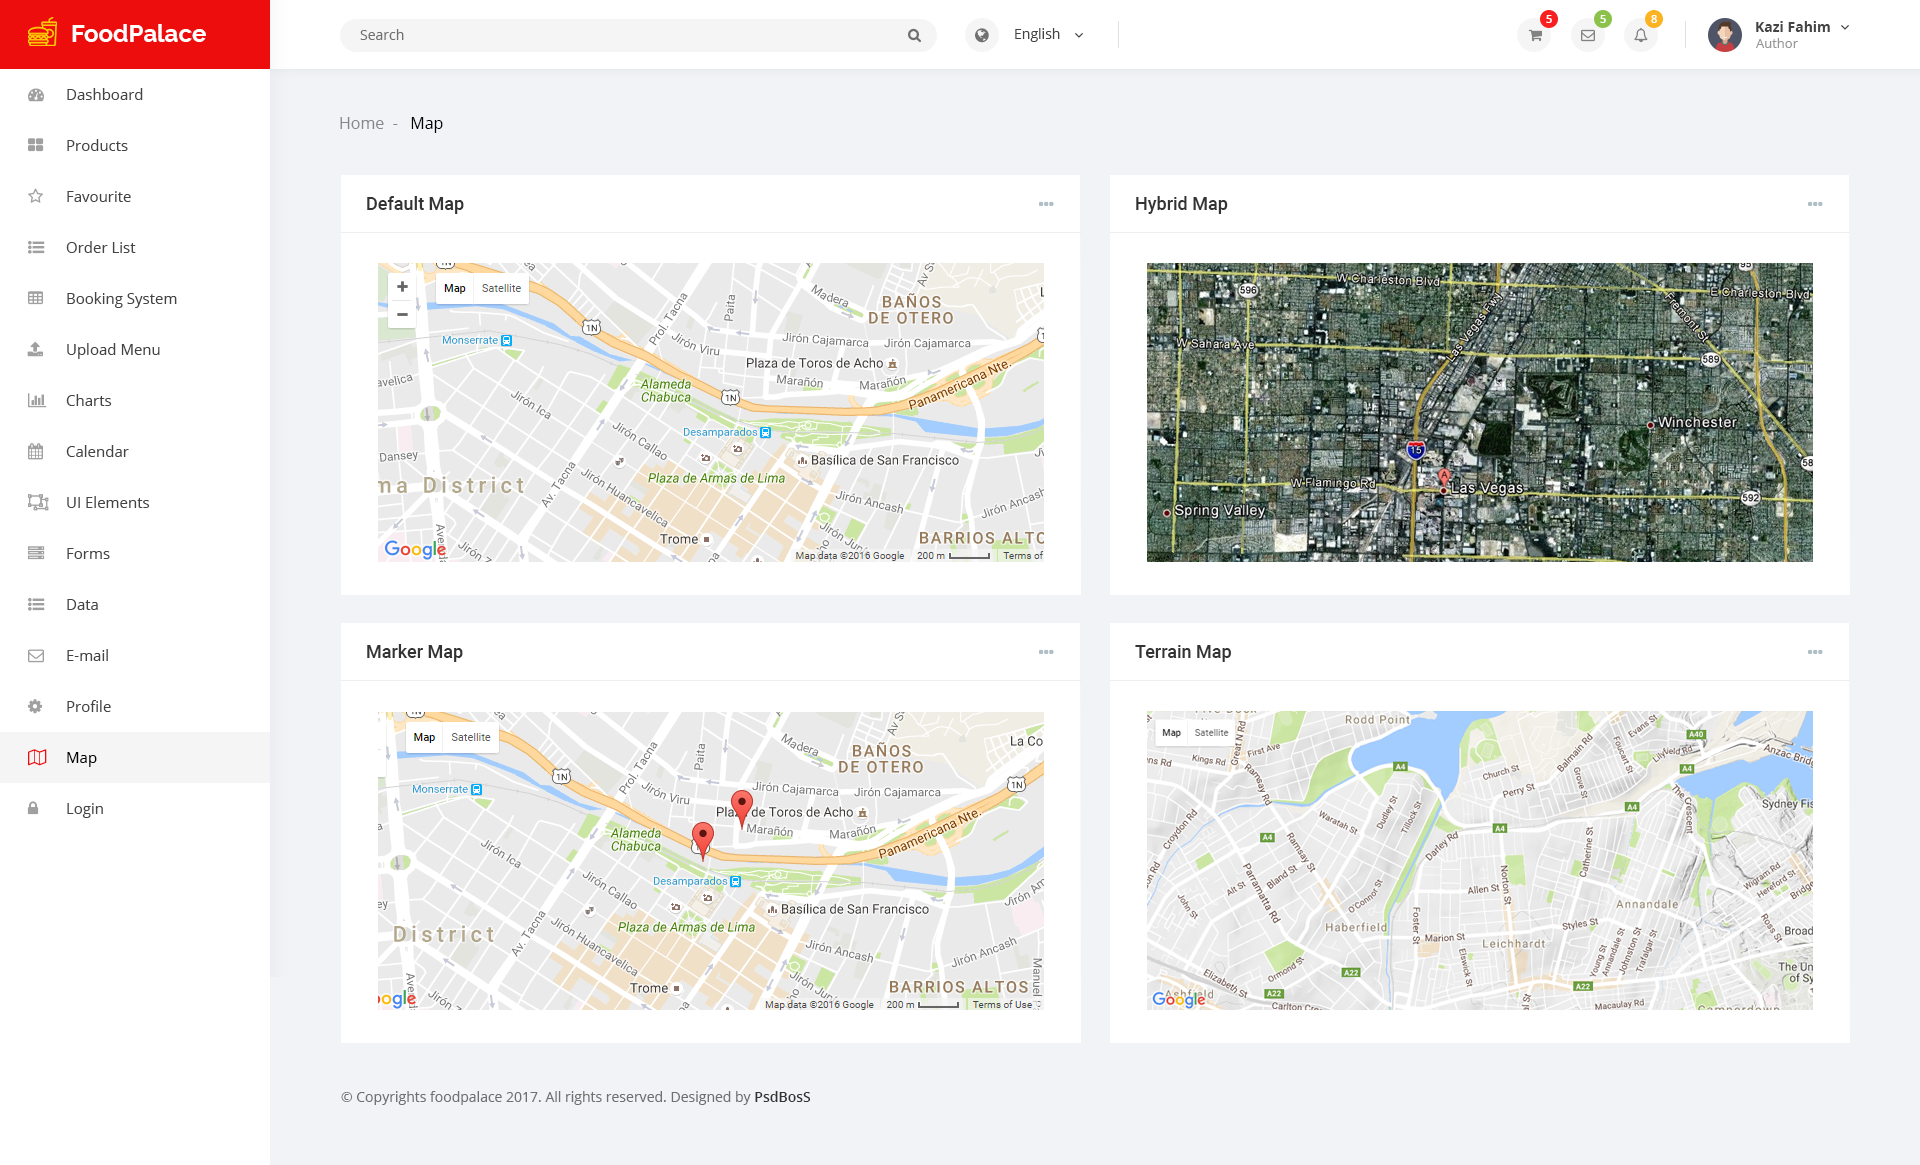Viewport: 1920px width, 1165px height.
Task: Open the envelope messages icon in header
Action: tap(1588, 36)
